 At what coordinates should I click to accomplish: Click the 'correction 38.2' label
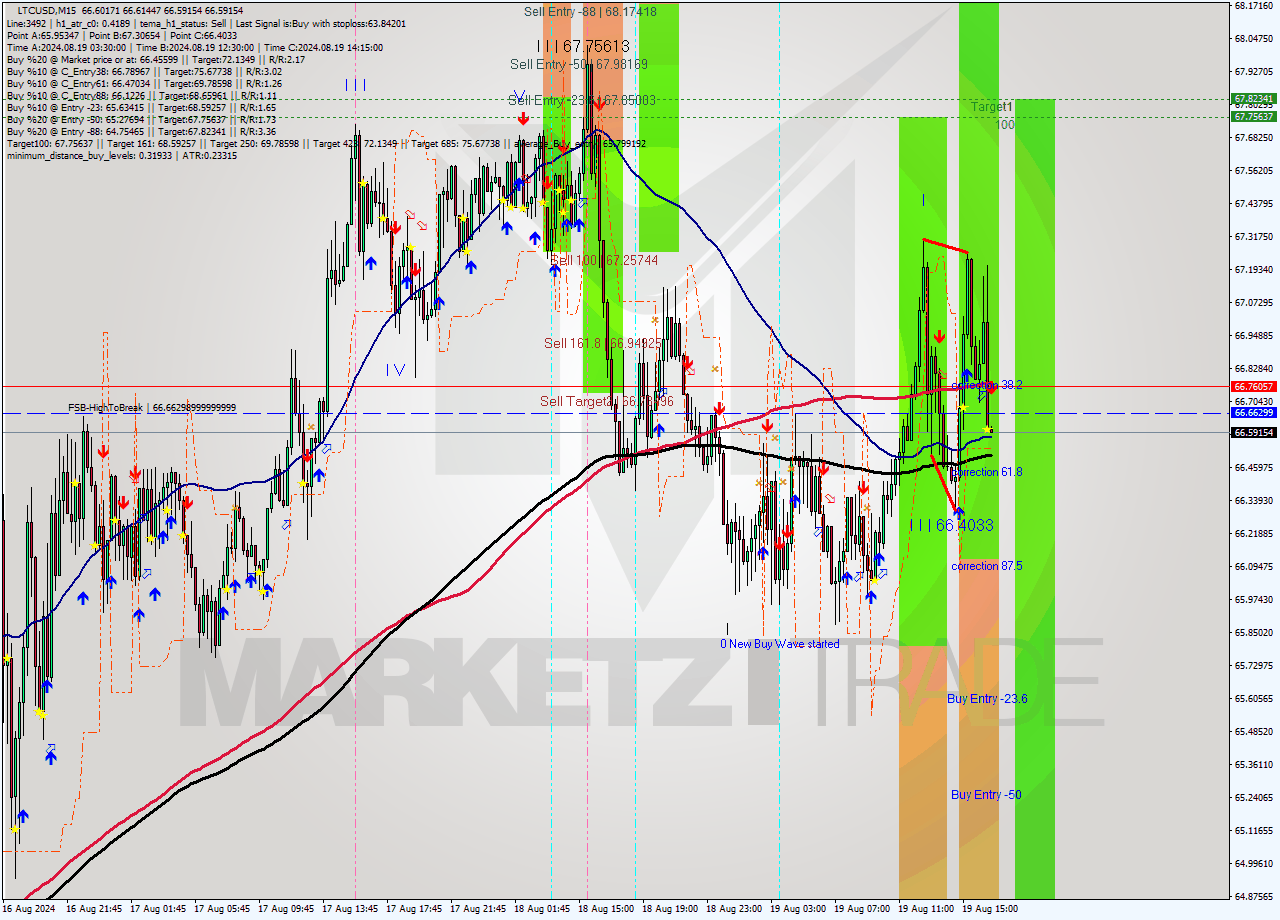(x=987, y=385)
